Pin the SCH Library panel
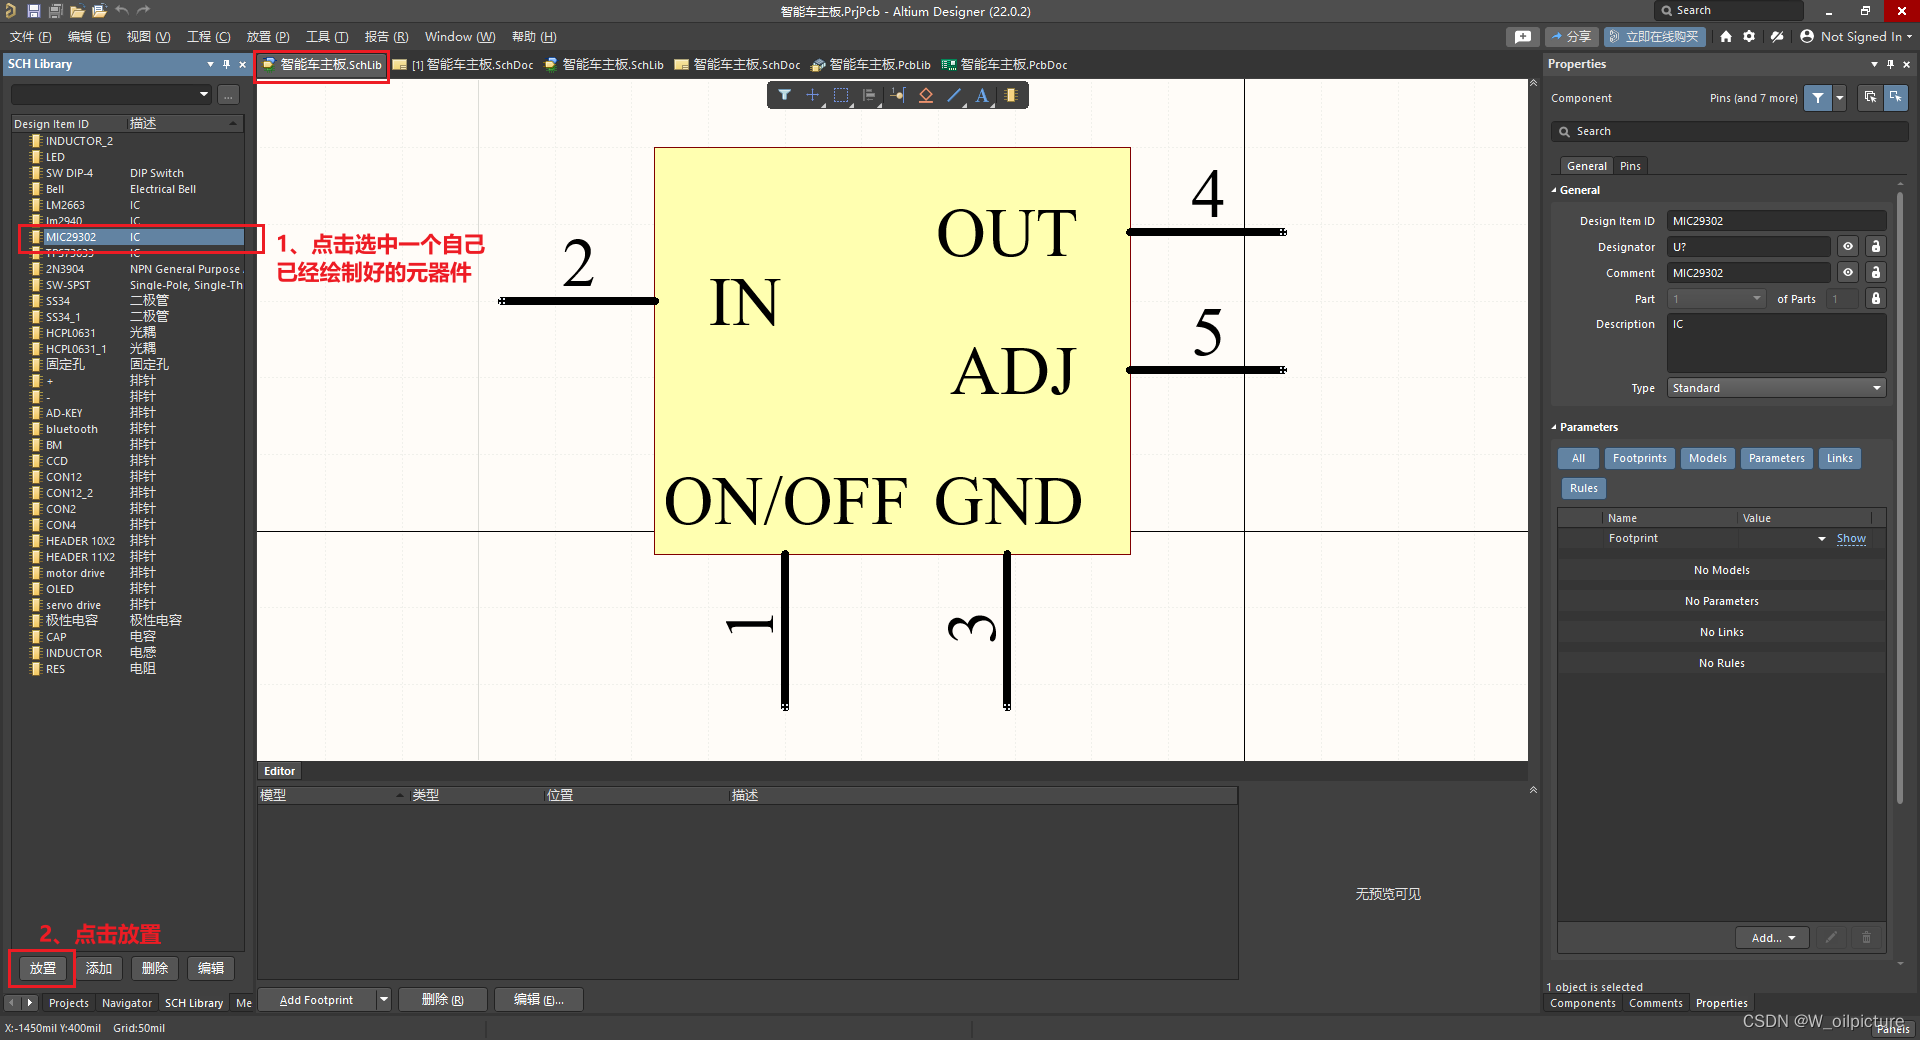The width and height of the screenshot is (1920, 1040). [226, 64]
